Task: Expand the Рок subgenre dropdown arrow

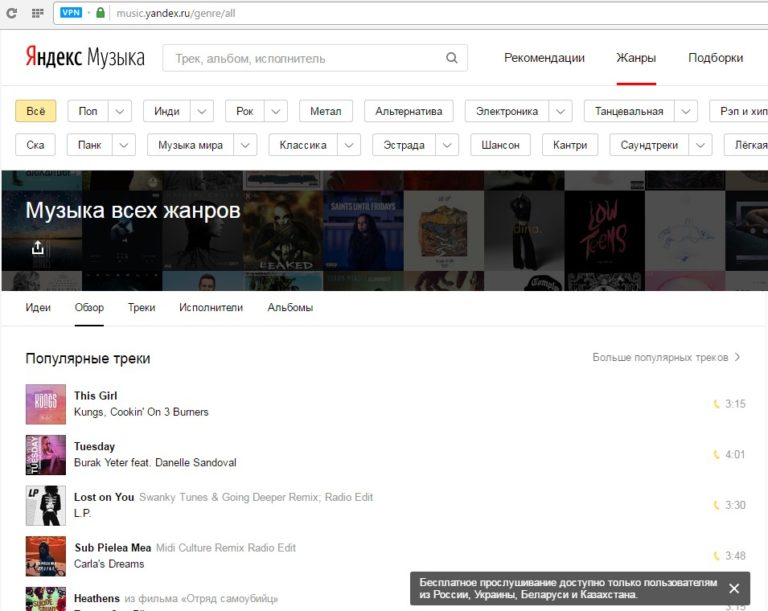Action: coord(276,111)
